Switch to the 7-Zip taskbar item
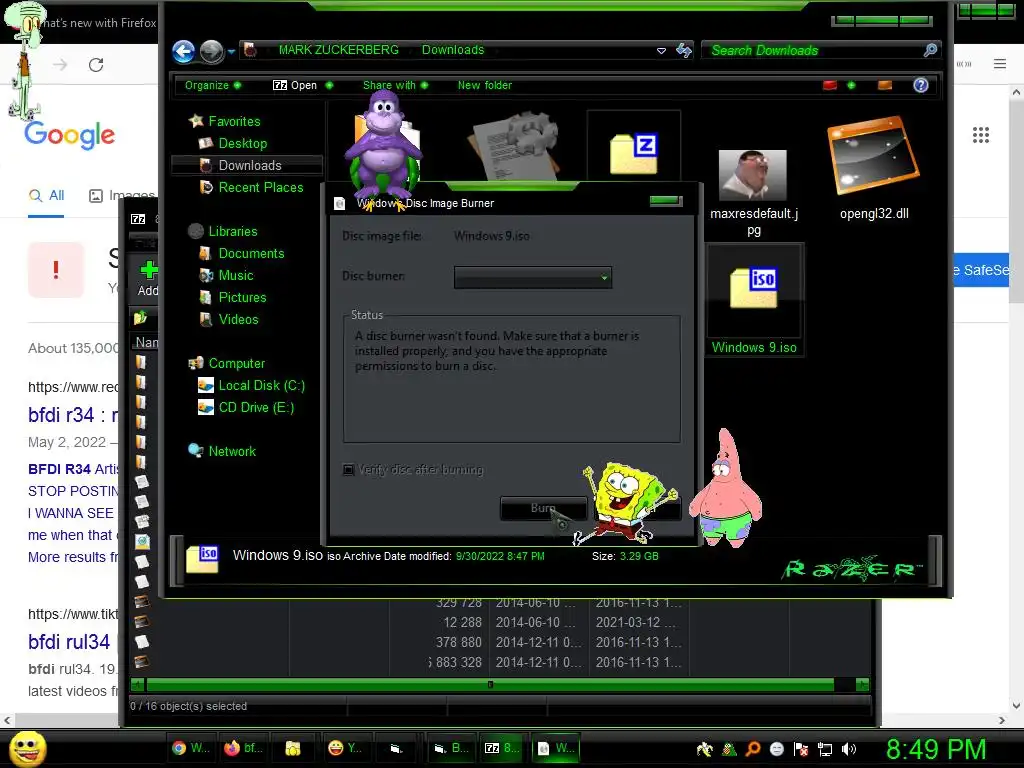Image resolution: width=1024 pixels, height=768 pixels. coord(502,748)
